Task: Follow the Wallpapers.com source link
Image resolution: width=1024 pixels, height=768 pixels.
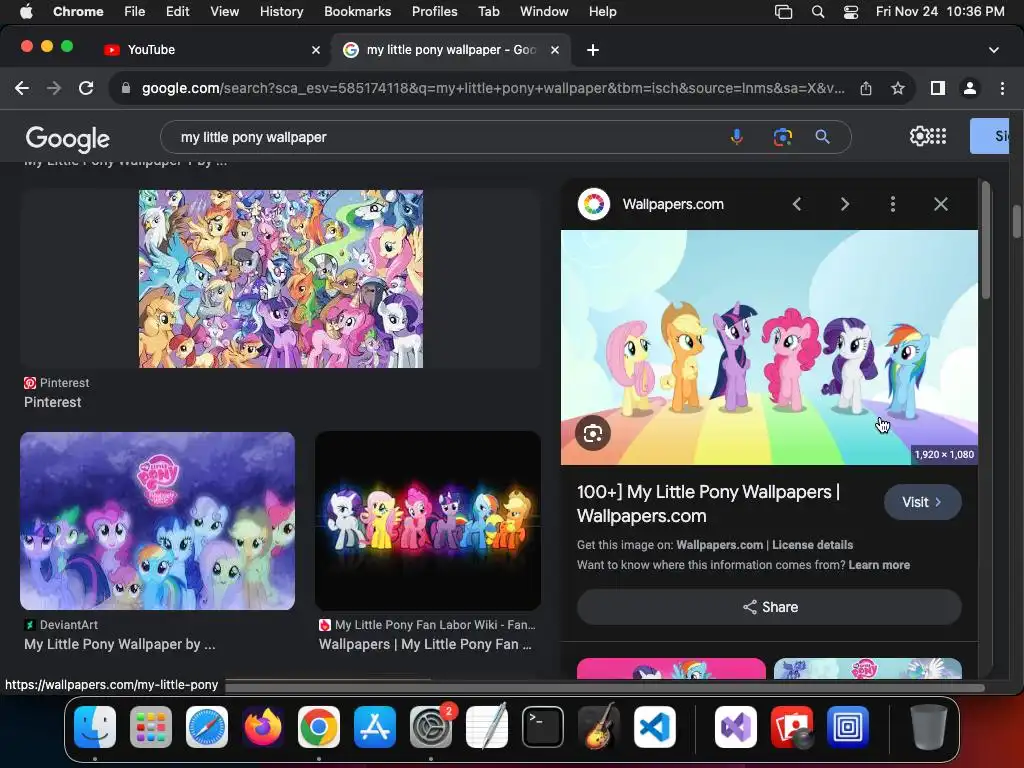Action: coord(720,545)
